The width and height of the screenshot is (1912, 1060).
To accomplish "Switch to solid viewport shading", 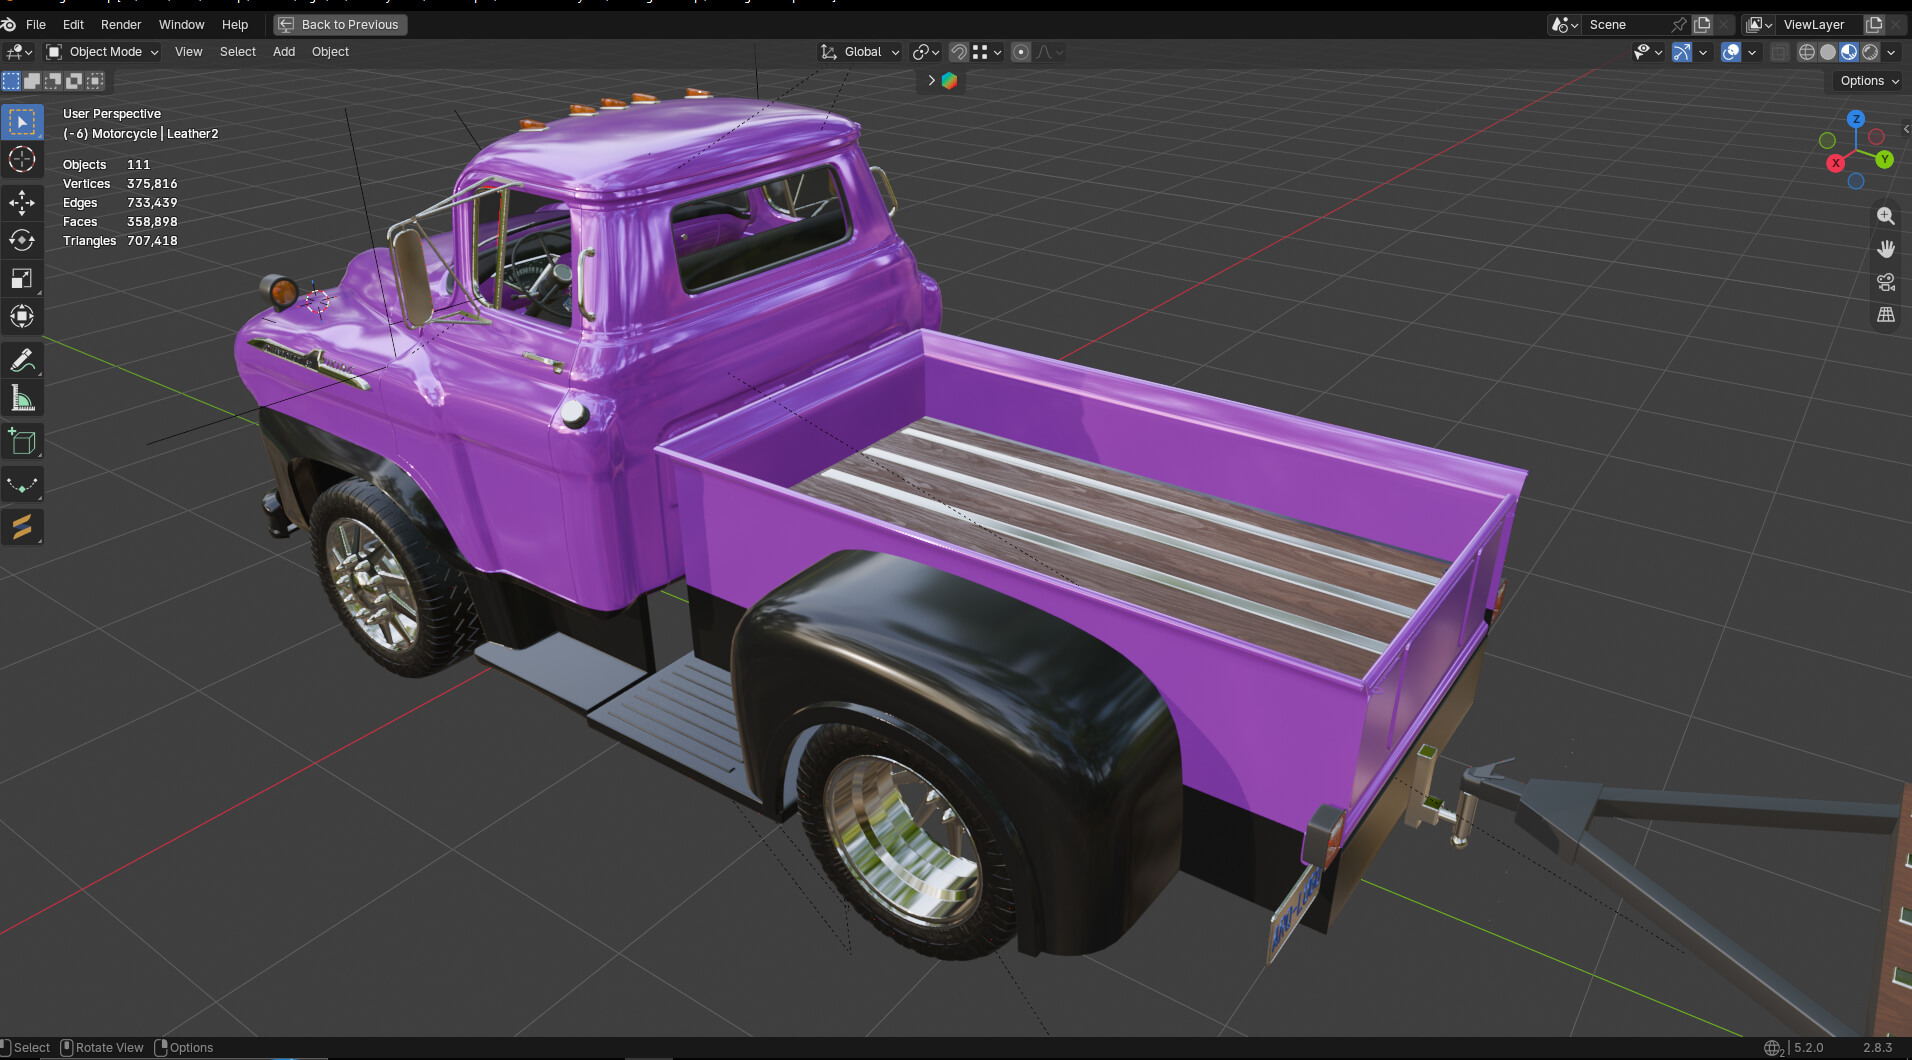I will pos(1827,52).
